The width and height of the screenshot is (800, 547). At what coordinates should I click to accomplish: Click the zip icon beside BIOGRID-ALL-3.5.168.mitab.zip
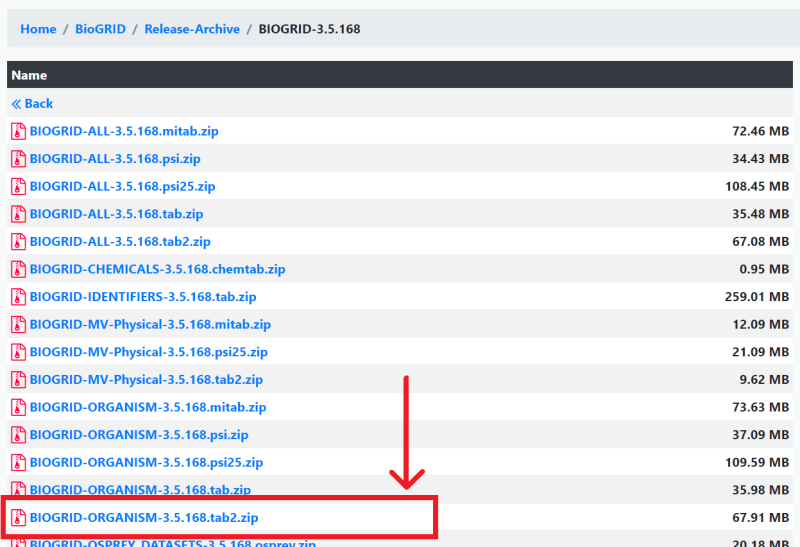point(18,131)
